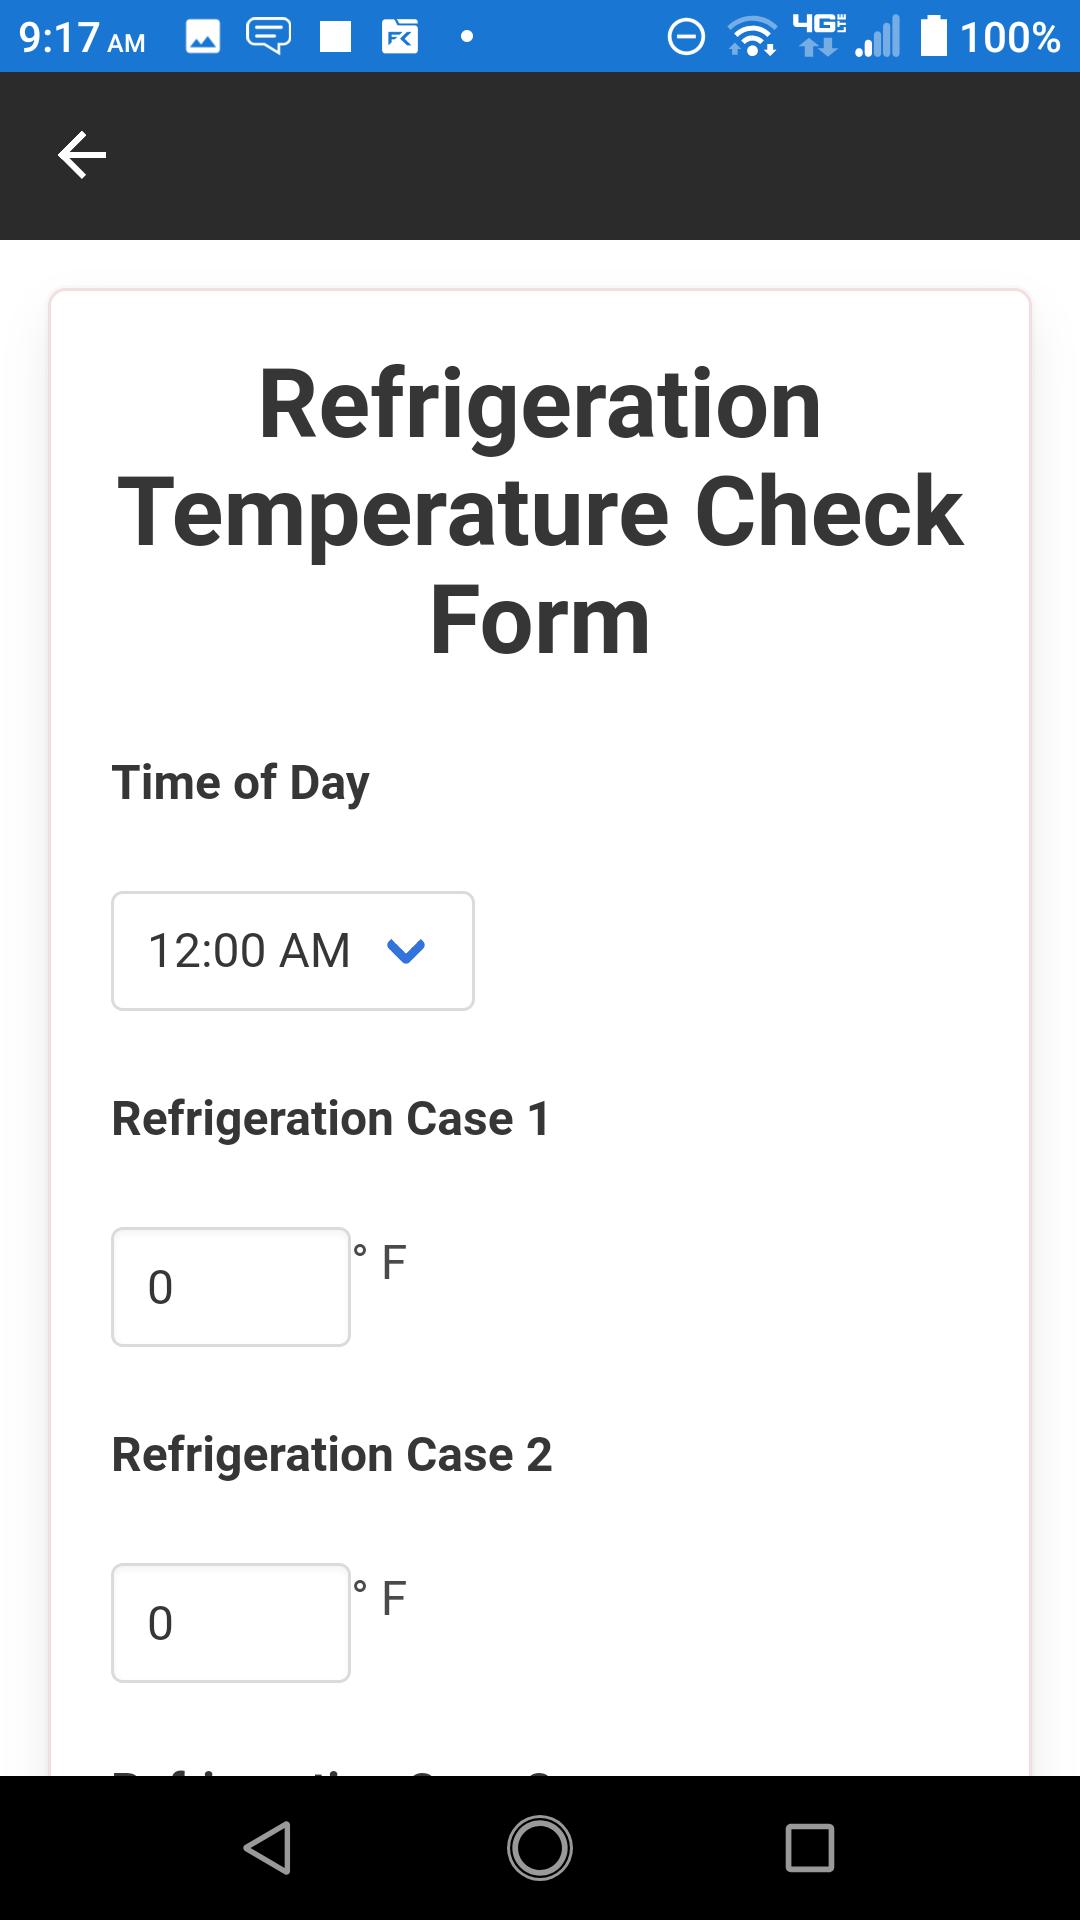The image size is (1080, 1920).
Task: Select the Refrigeration Case 2 temperature field
Action: (x=231, y=1623)
